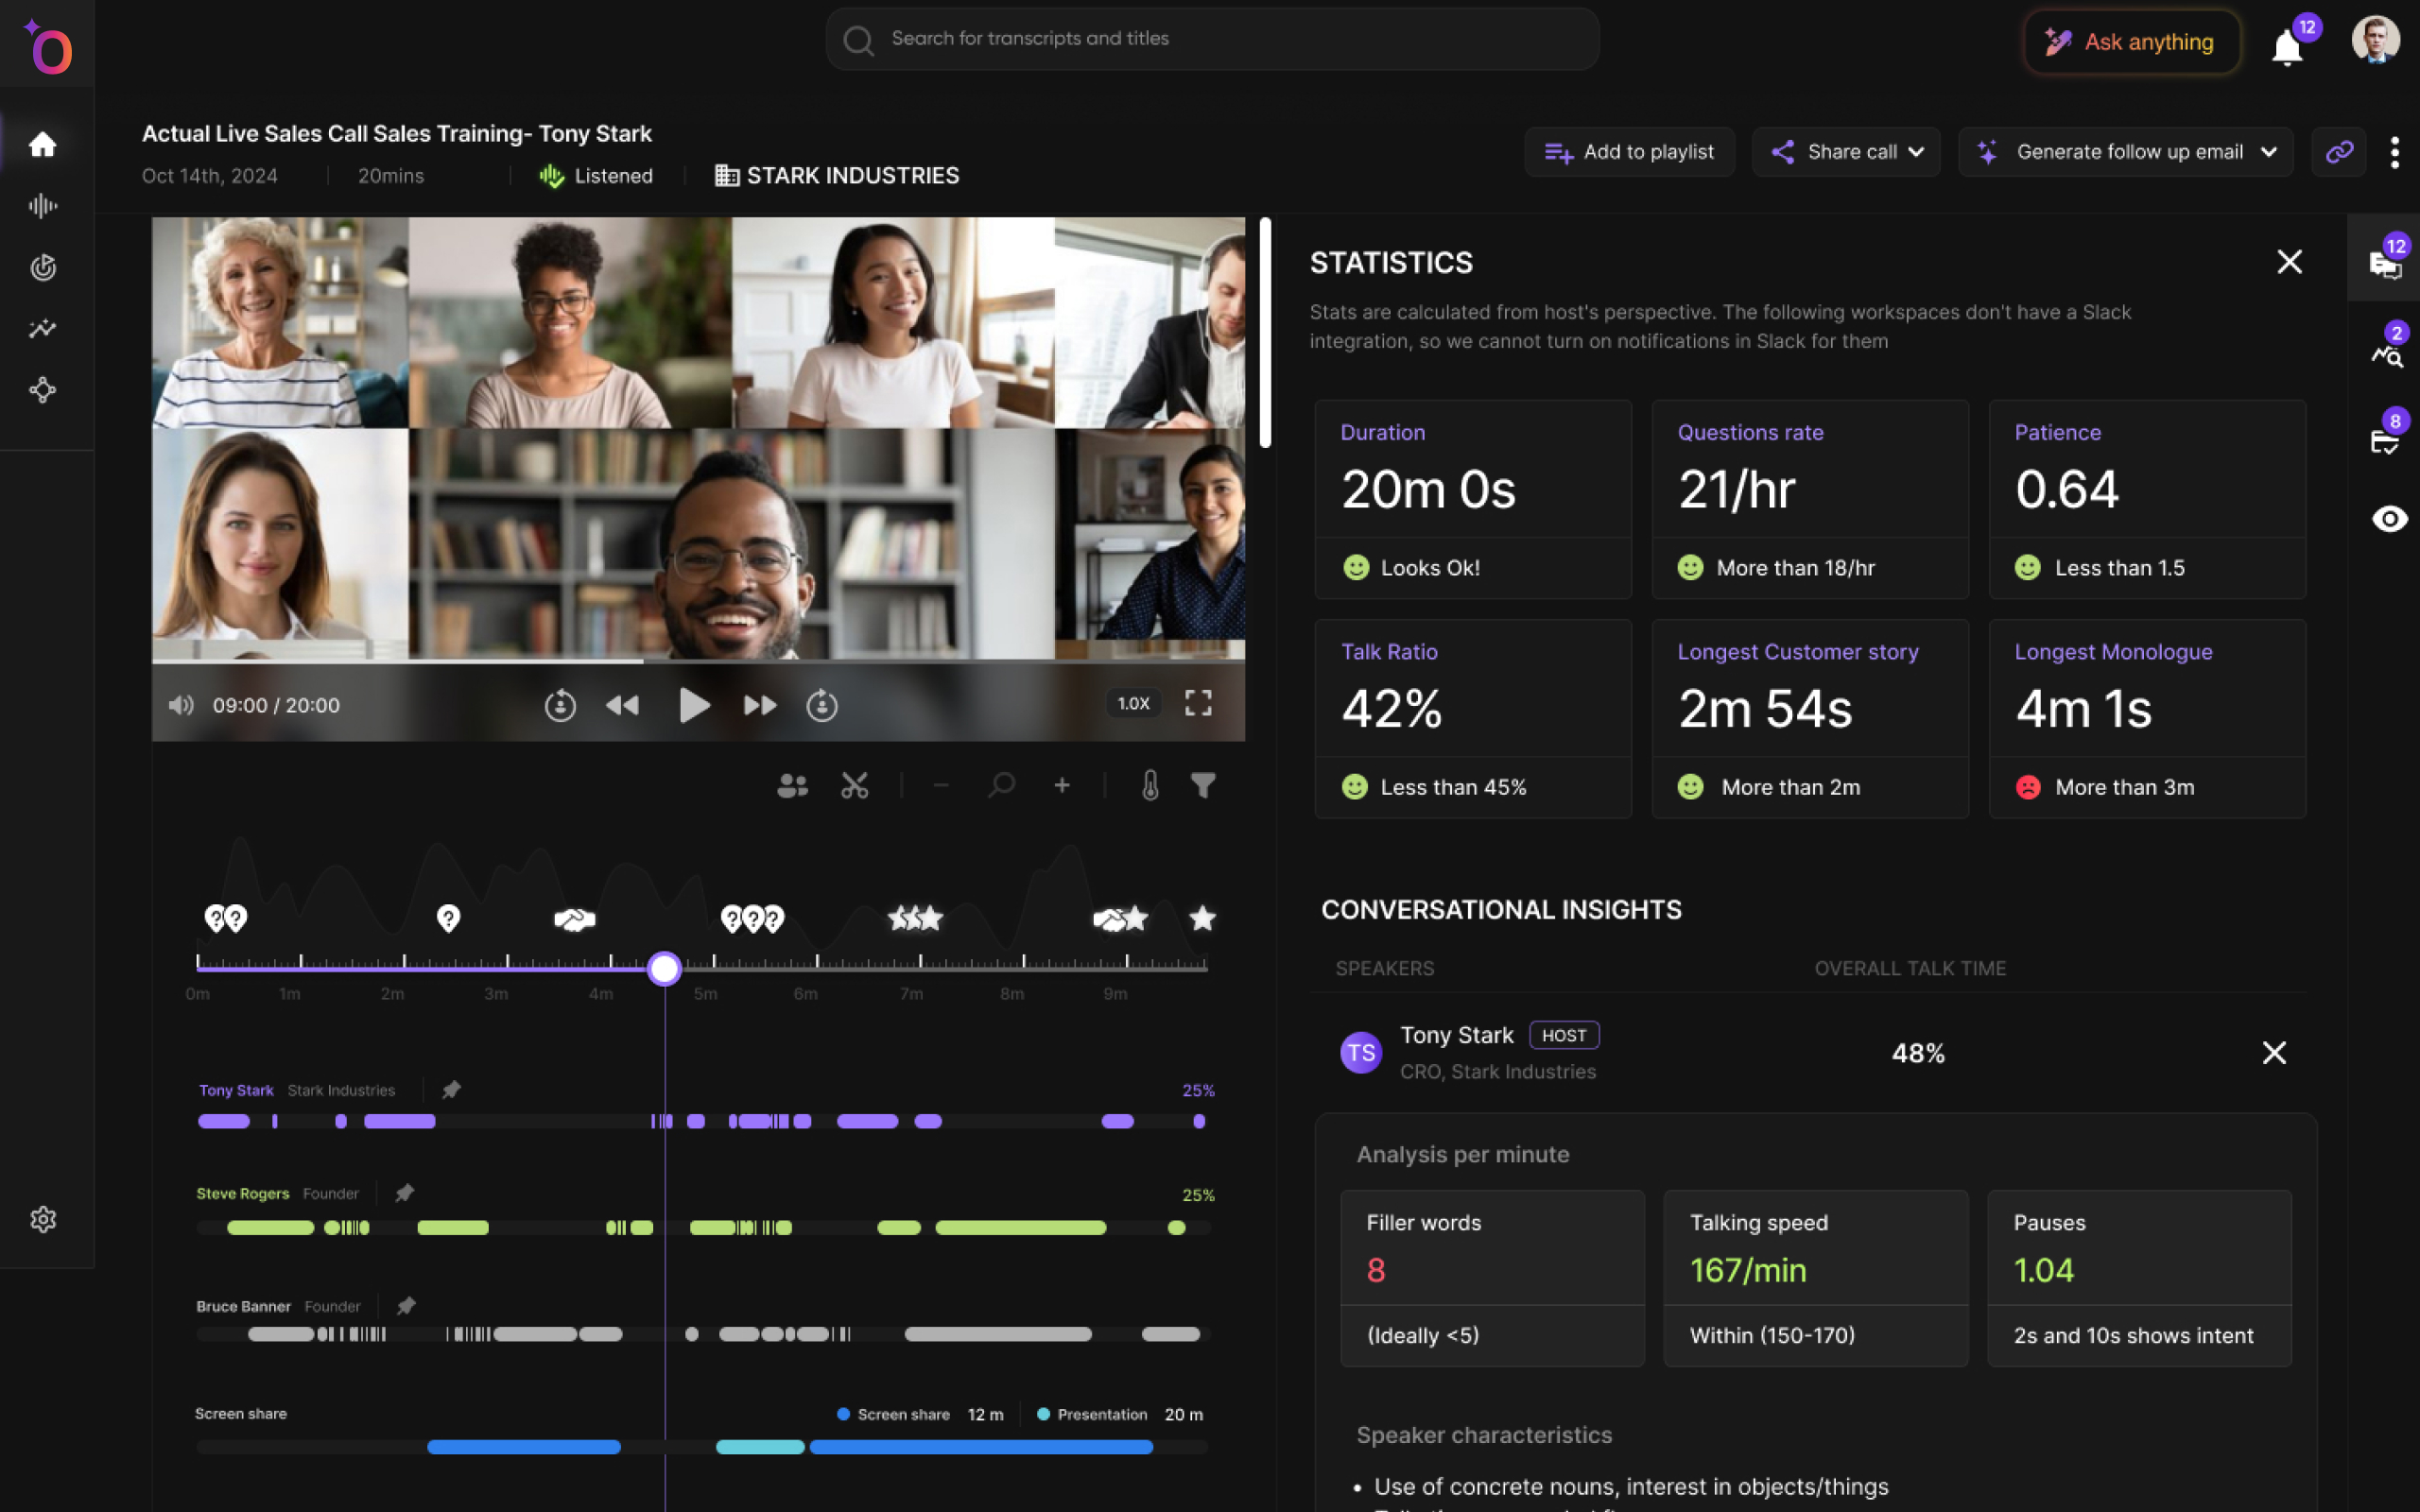Go to Home in the left sidebar
Viewport: 2420px width, 1512px height.
43,145
